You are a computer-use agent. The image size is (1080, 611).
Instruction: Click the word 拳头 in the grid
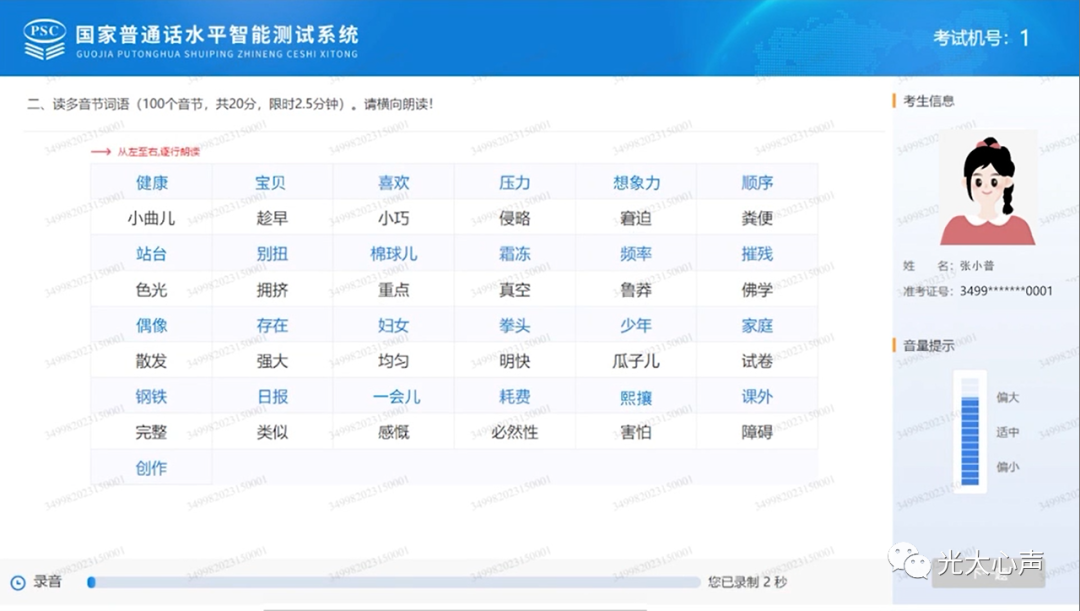pyautogui.click(x=514, y=324)
